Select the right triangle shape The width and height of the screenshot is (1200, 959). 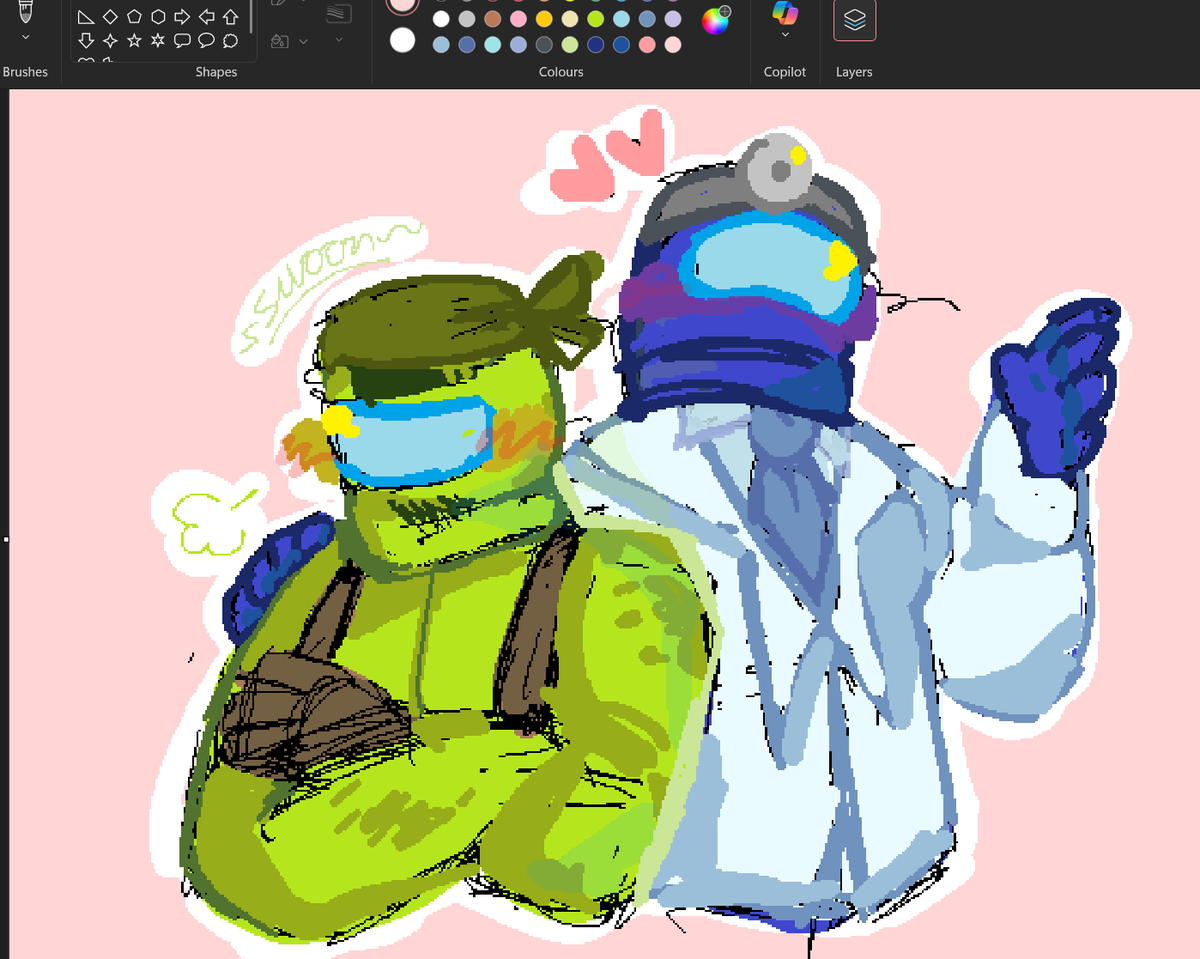[x=87, y=17]
